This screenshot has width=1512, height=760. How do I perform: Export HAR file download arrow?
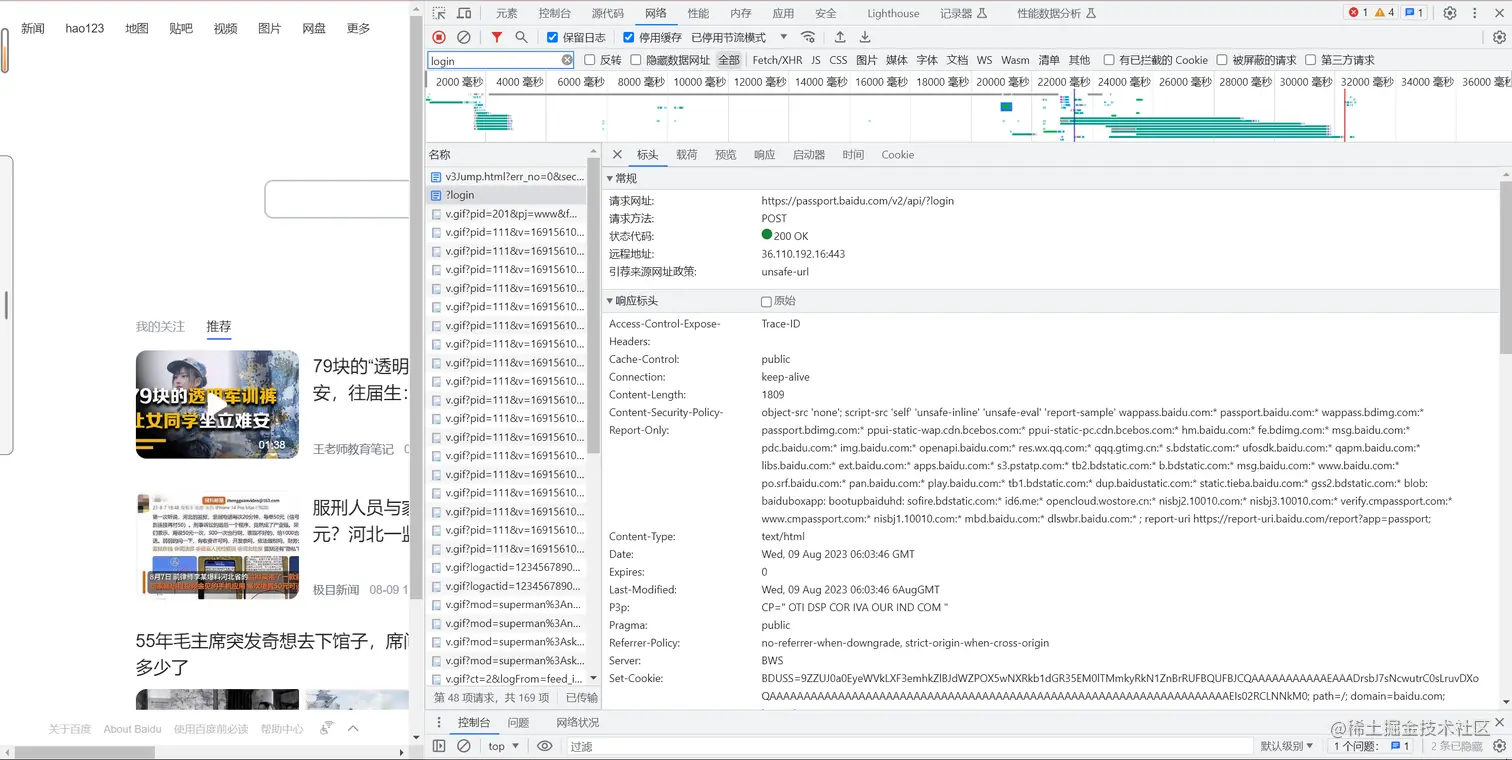(x=865, y=37)
